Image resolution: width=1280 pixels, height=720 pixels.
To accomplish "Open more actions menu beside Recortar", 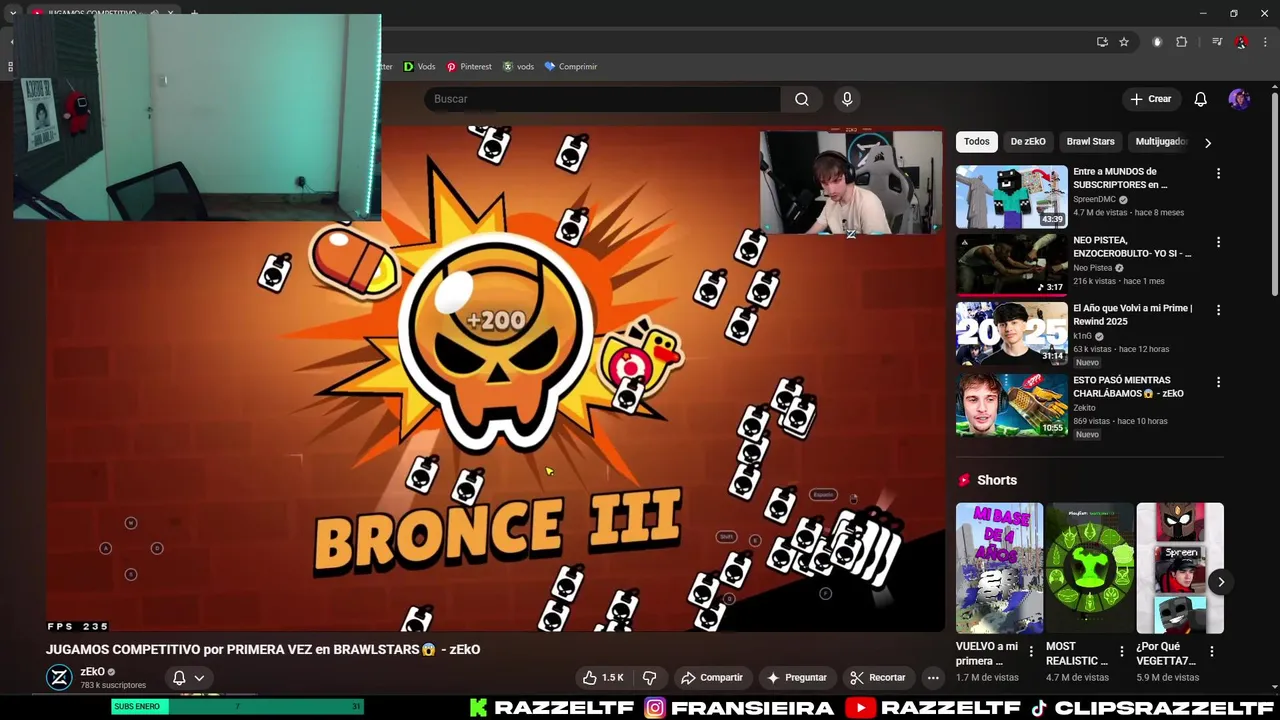I will pos(933,678).
